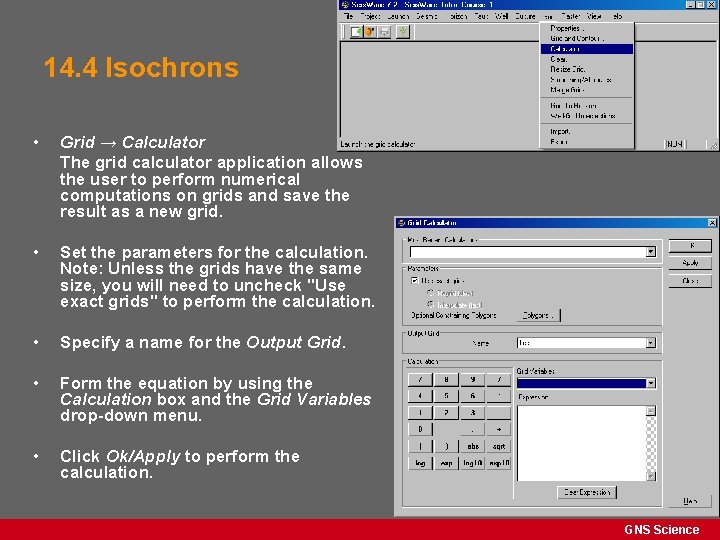The height and width of the screenshot is (540, 720).
Task: Click the sqrt function key
Action: (499, 446)
